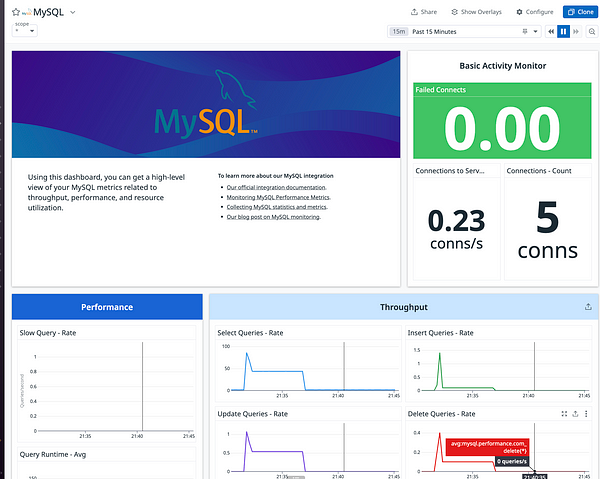The image size is (600, 479).
Task: Click the Performance group header
Action: [x=106, y=307]
